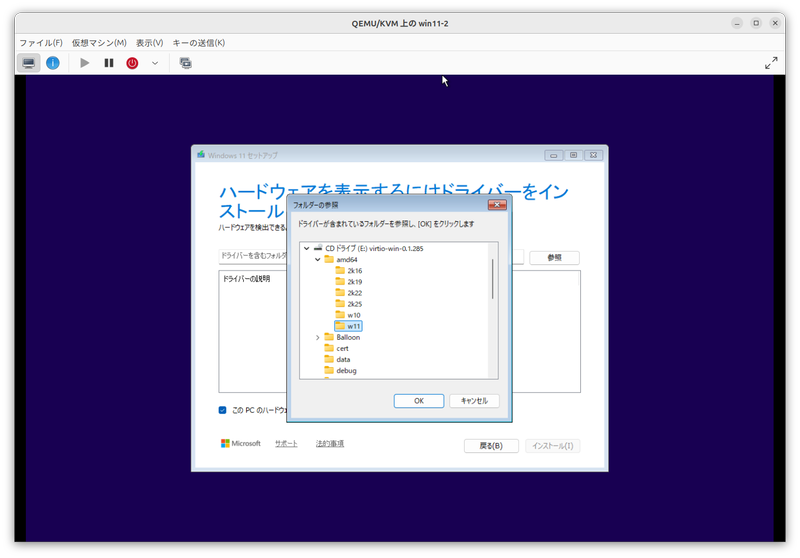The image size is (800, 558).
Task: Click キャンセル in the folder browse dialog
Action: point(474,401)
